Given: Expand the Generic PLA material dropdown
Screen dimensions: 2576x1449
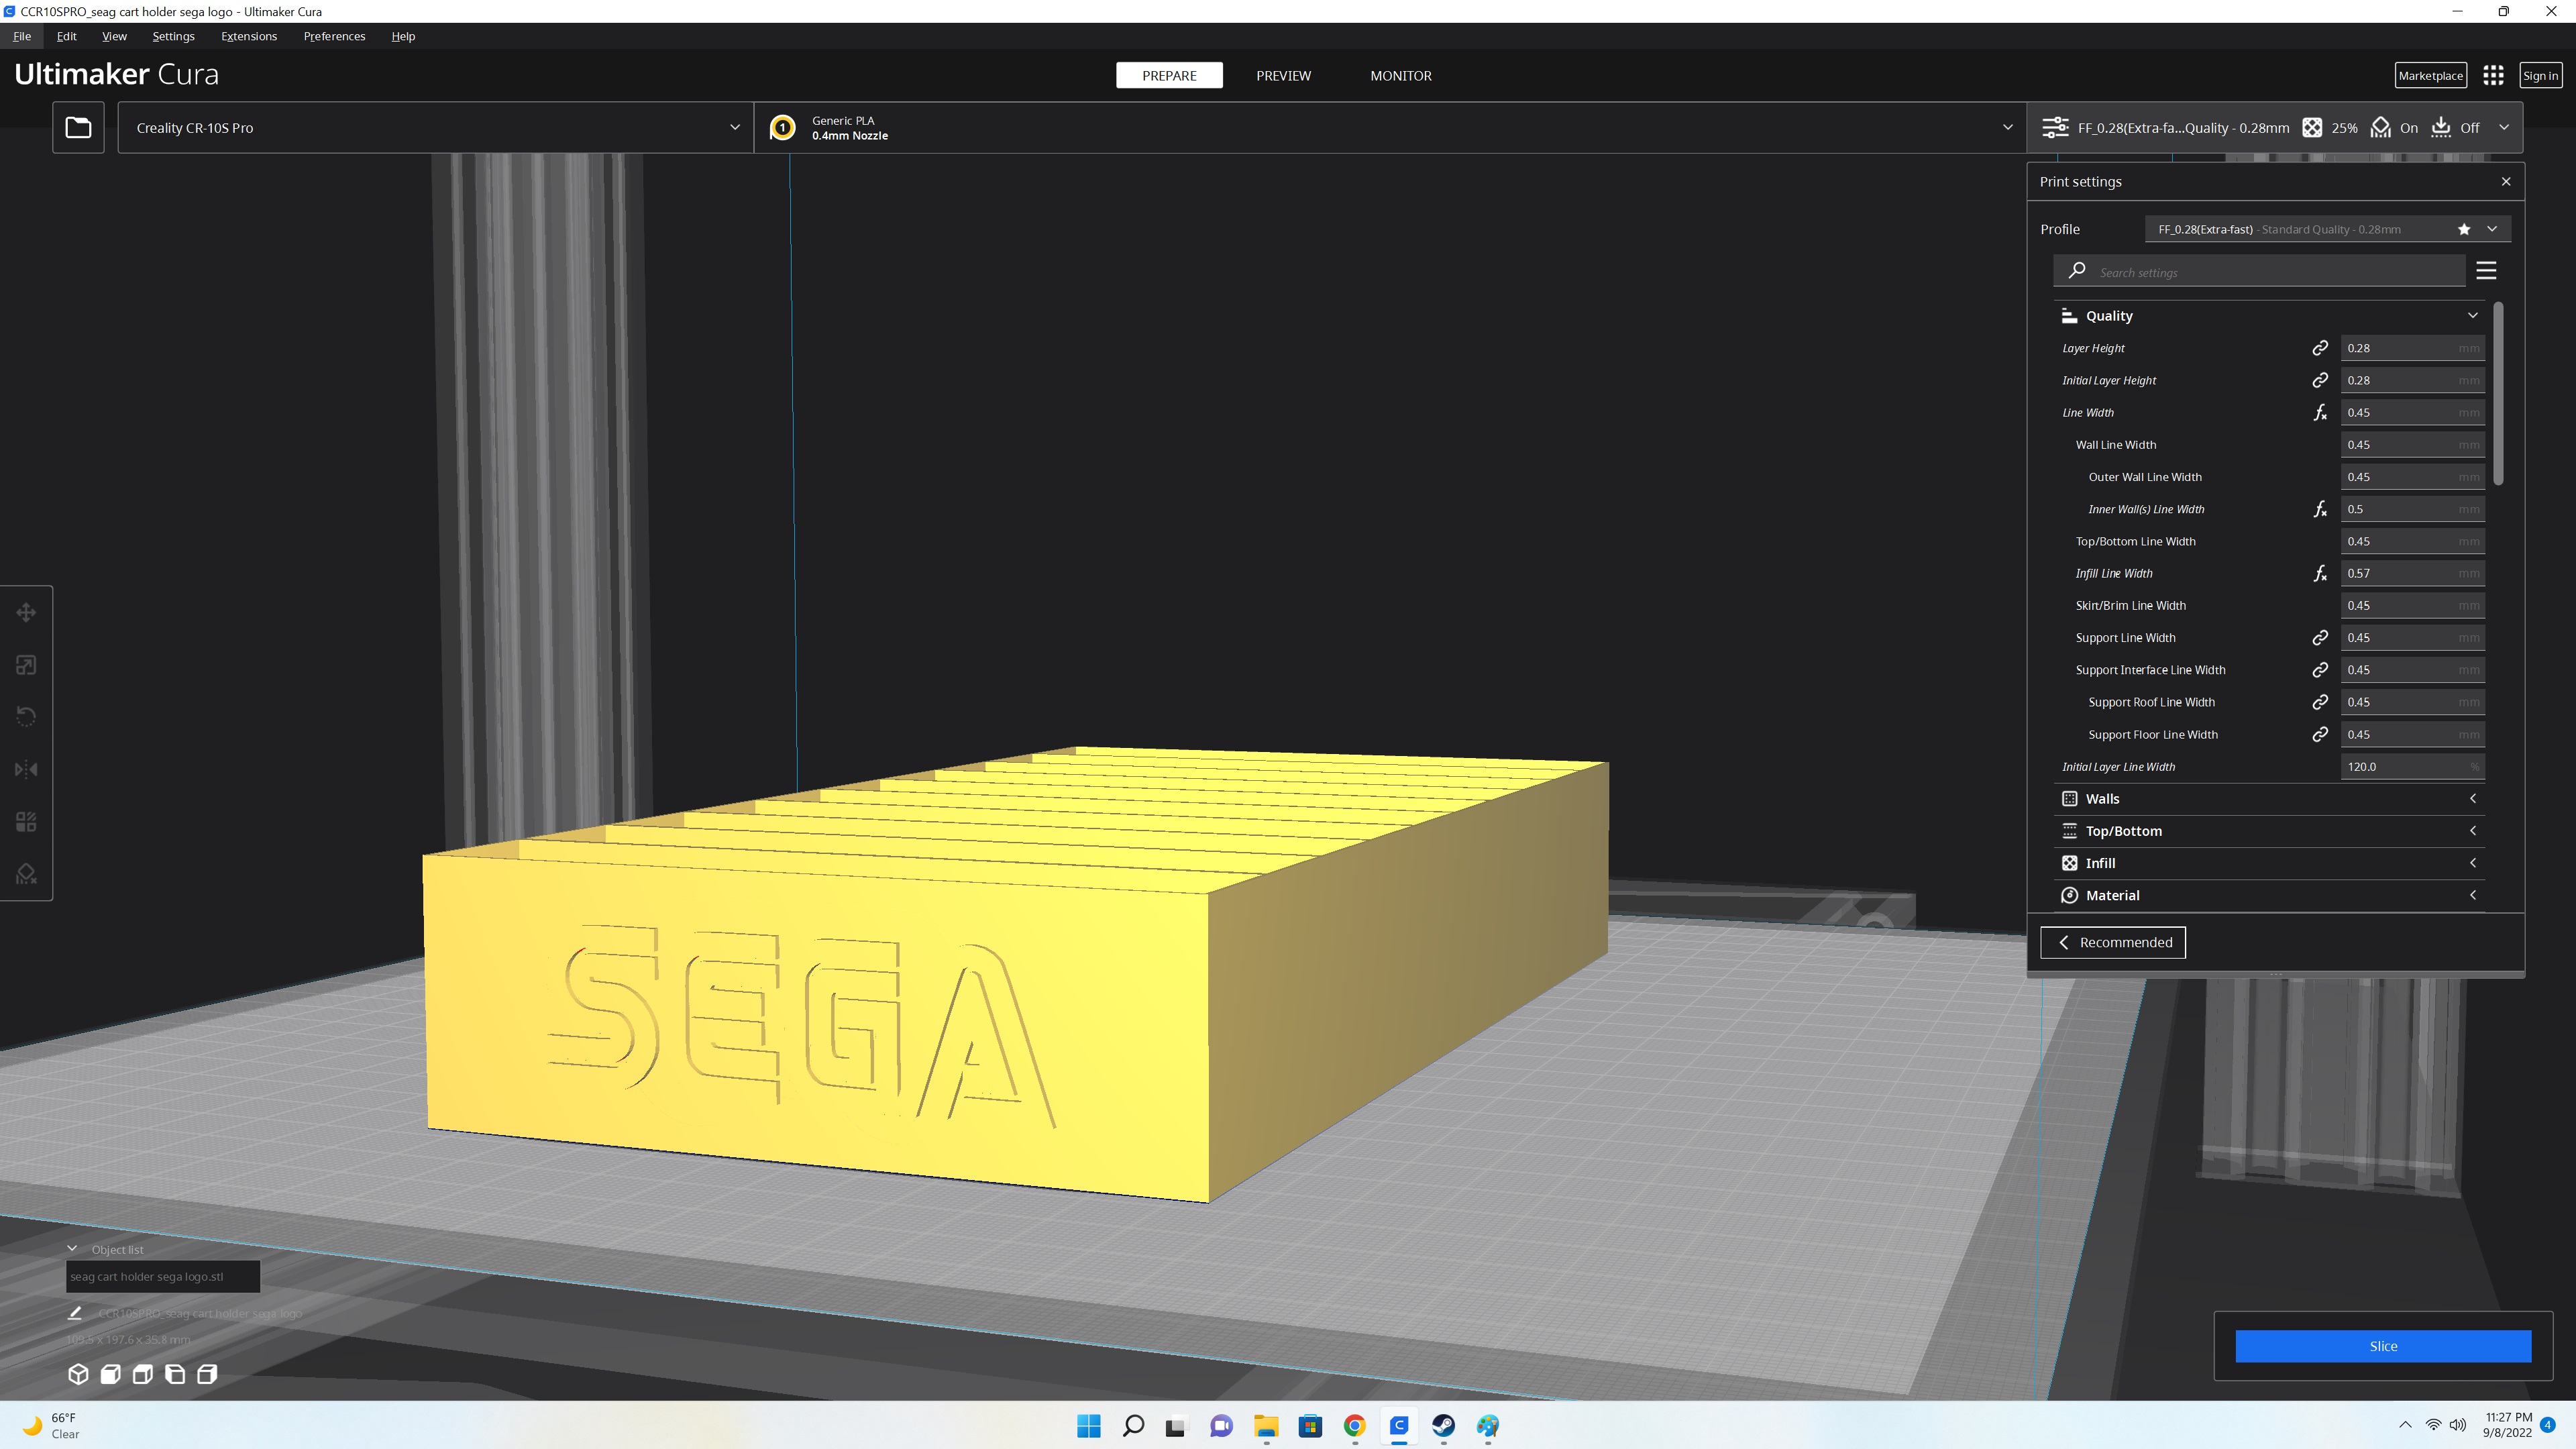Looking at the screenshot, I should 1390,127.
